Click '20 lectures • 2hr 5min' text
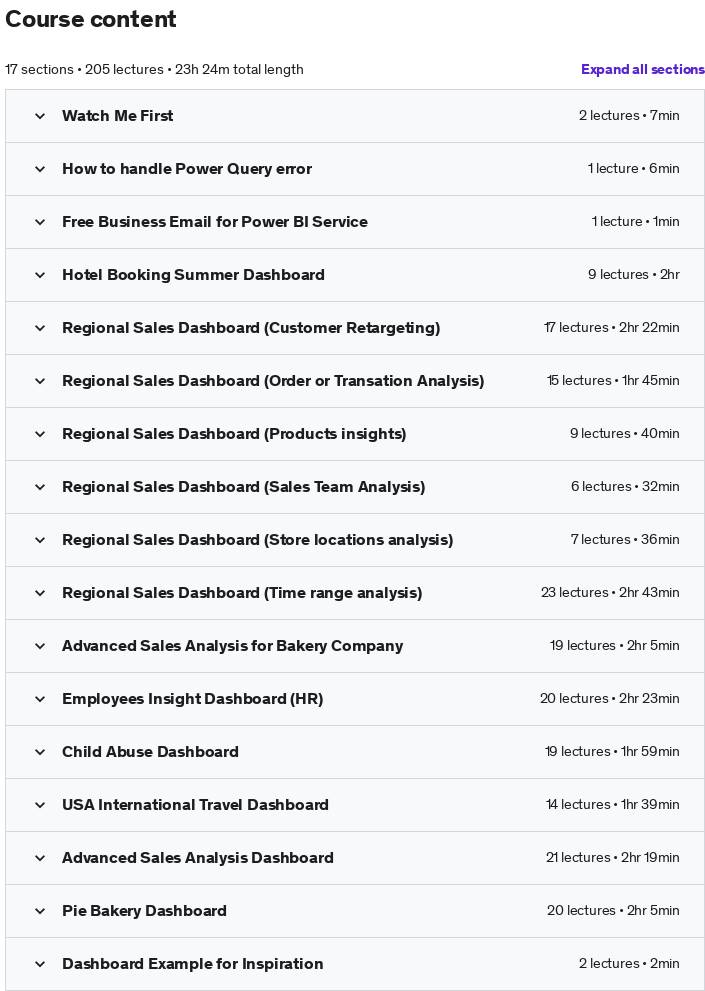This screenshot has width=705, height=991. (613, 911)
